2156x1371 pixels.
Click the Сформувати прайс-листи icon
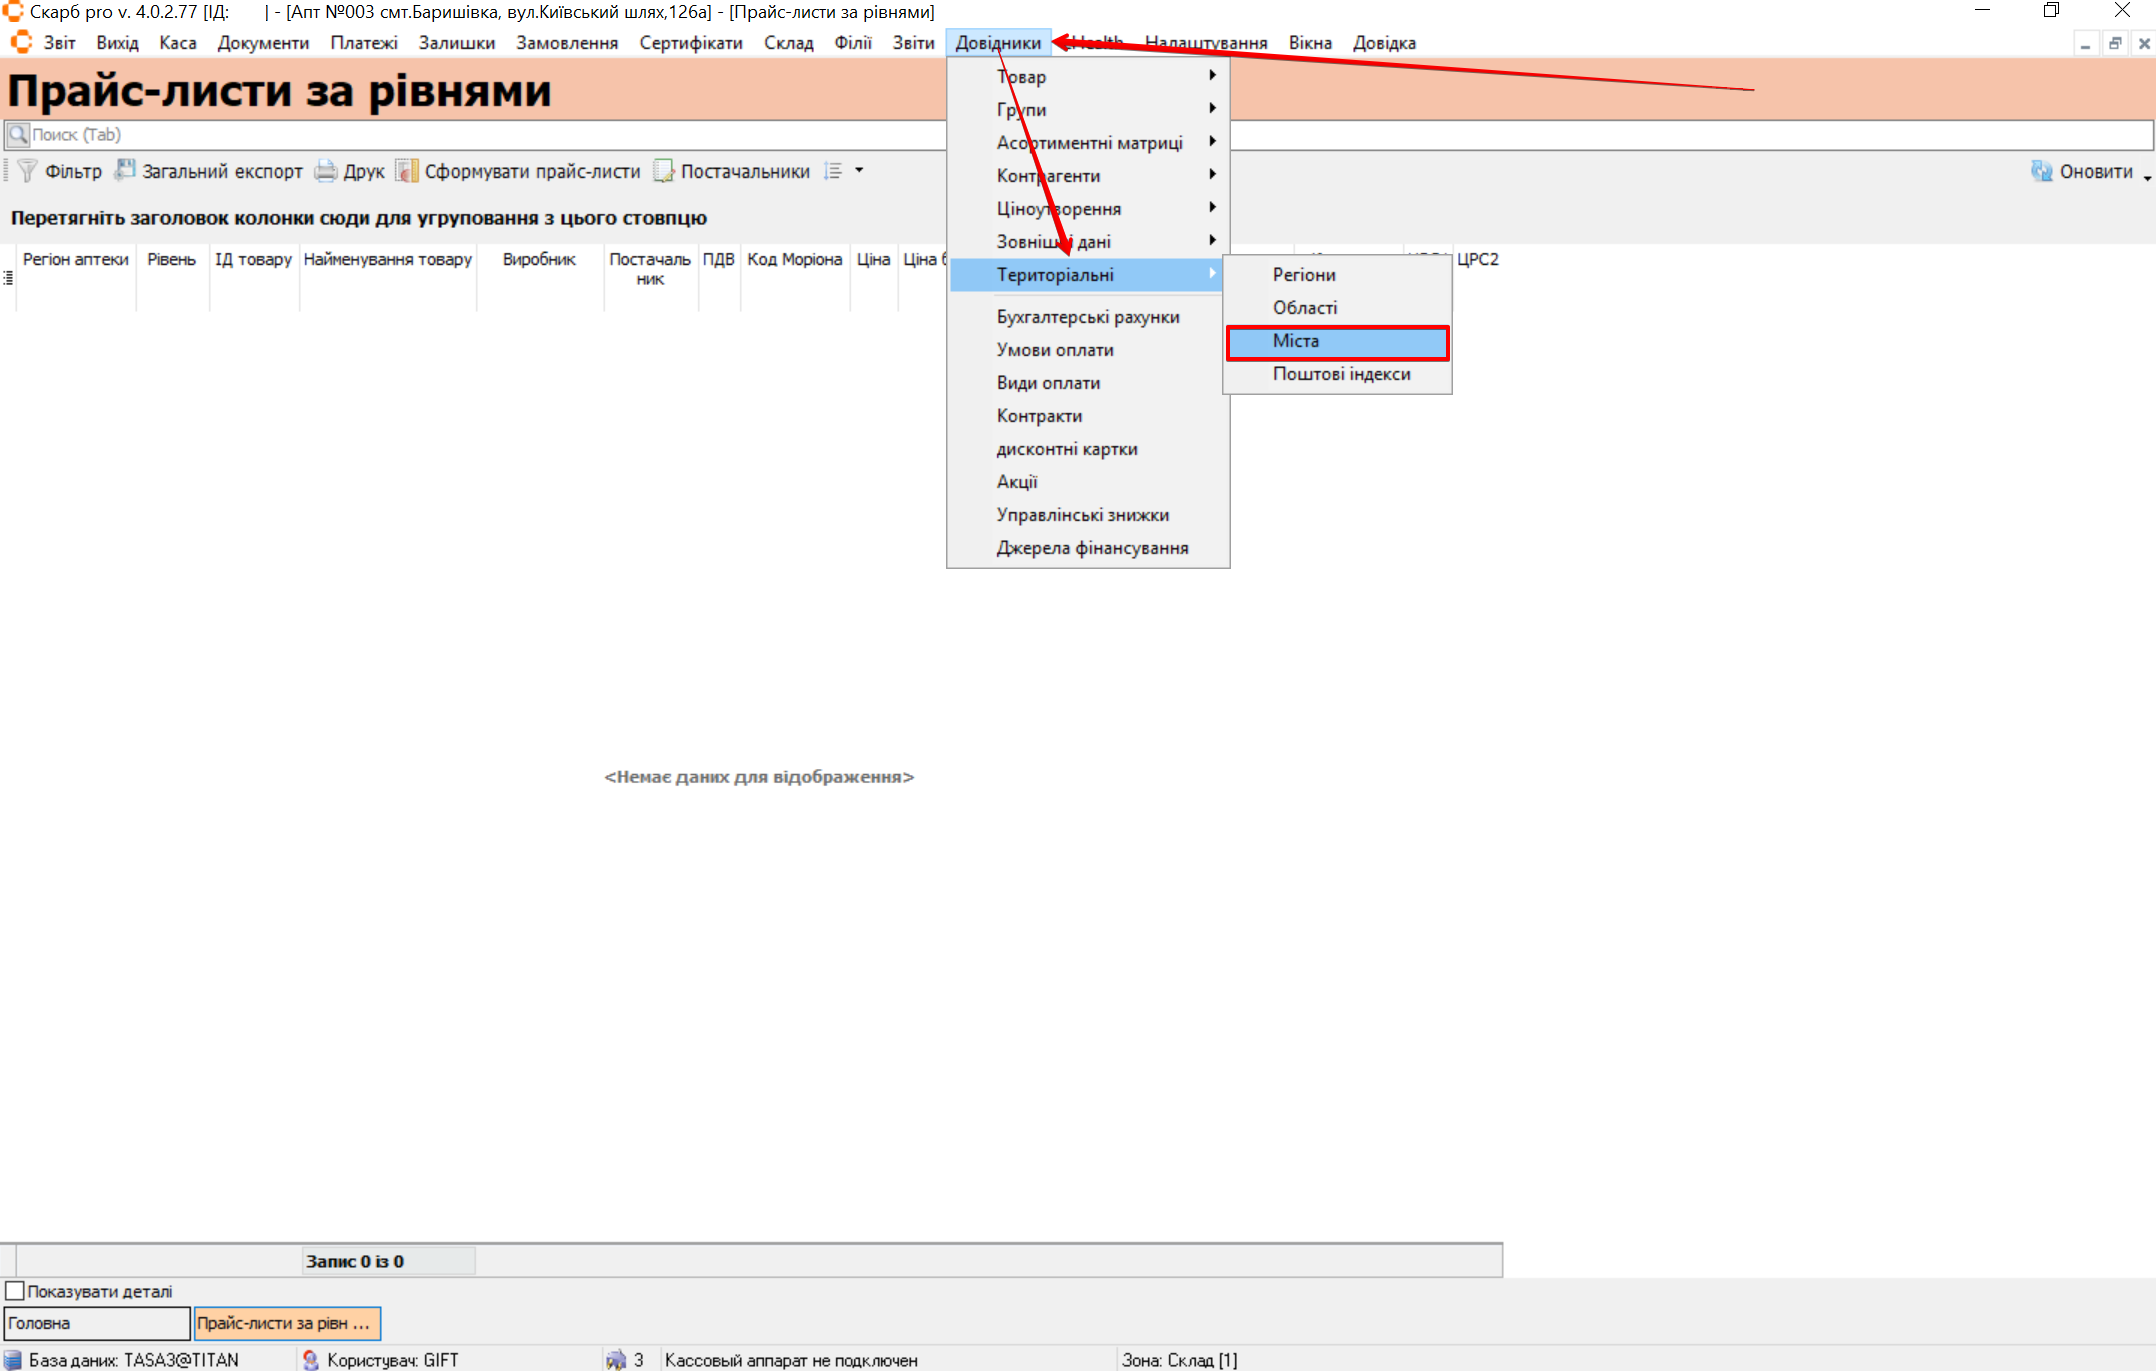coord(407,171)
